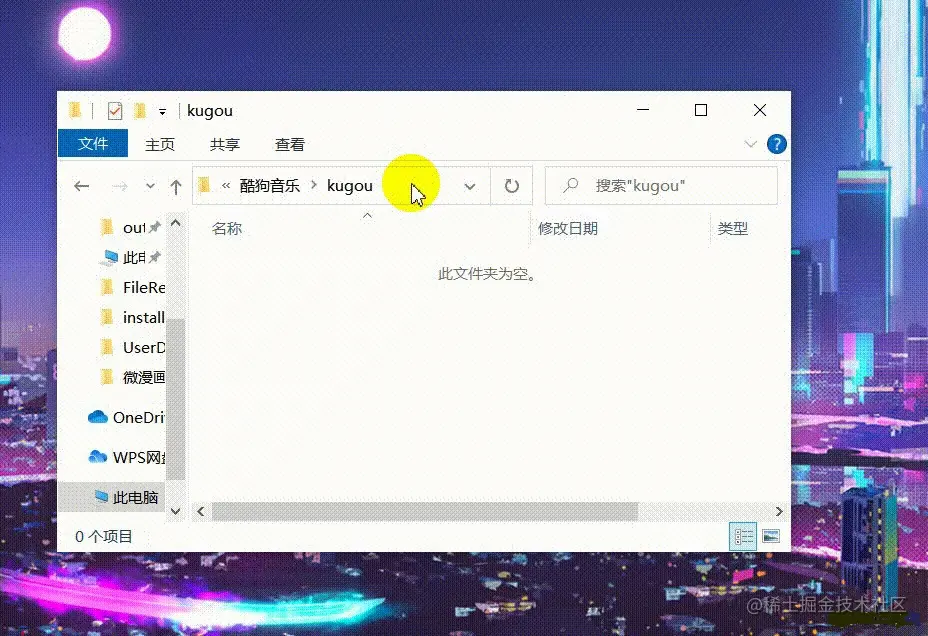This screenshot has height=636, width=928.
Task: Select the install folder in sidebar
Action: [x=131, y=318]
